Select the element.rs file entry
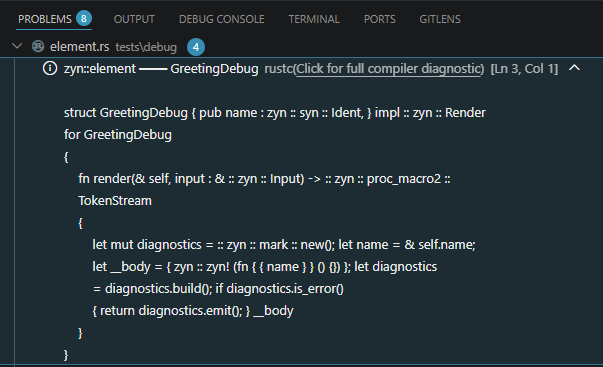 (80, 47)
